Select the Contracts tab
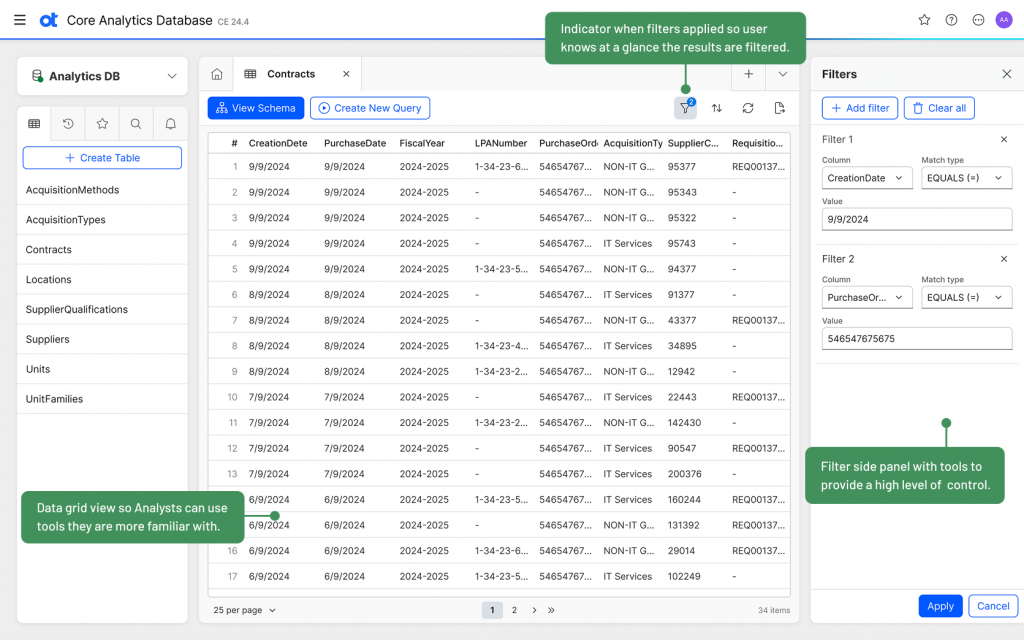Screen dimensions: 1024x640 (290, 74)
